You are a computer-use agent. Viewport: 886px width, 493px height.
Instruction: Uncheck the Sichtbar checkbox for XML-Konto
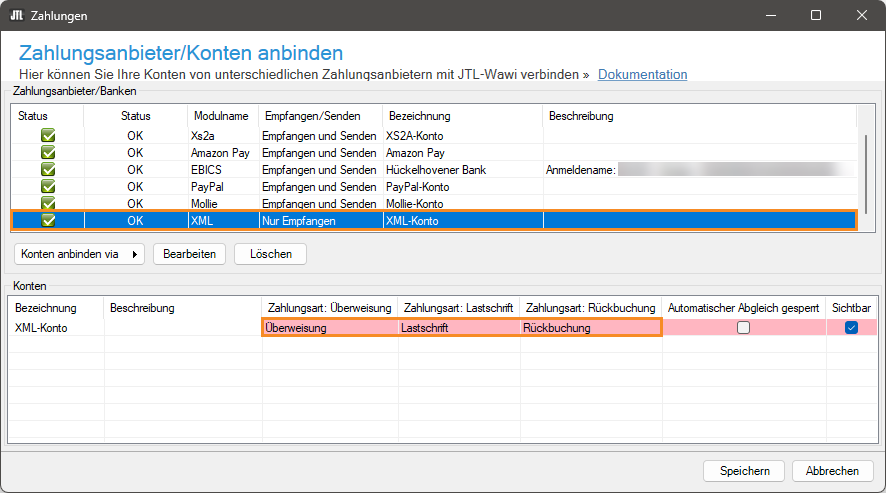[x=851, y=328]
